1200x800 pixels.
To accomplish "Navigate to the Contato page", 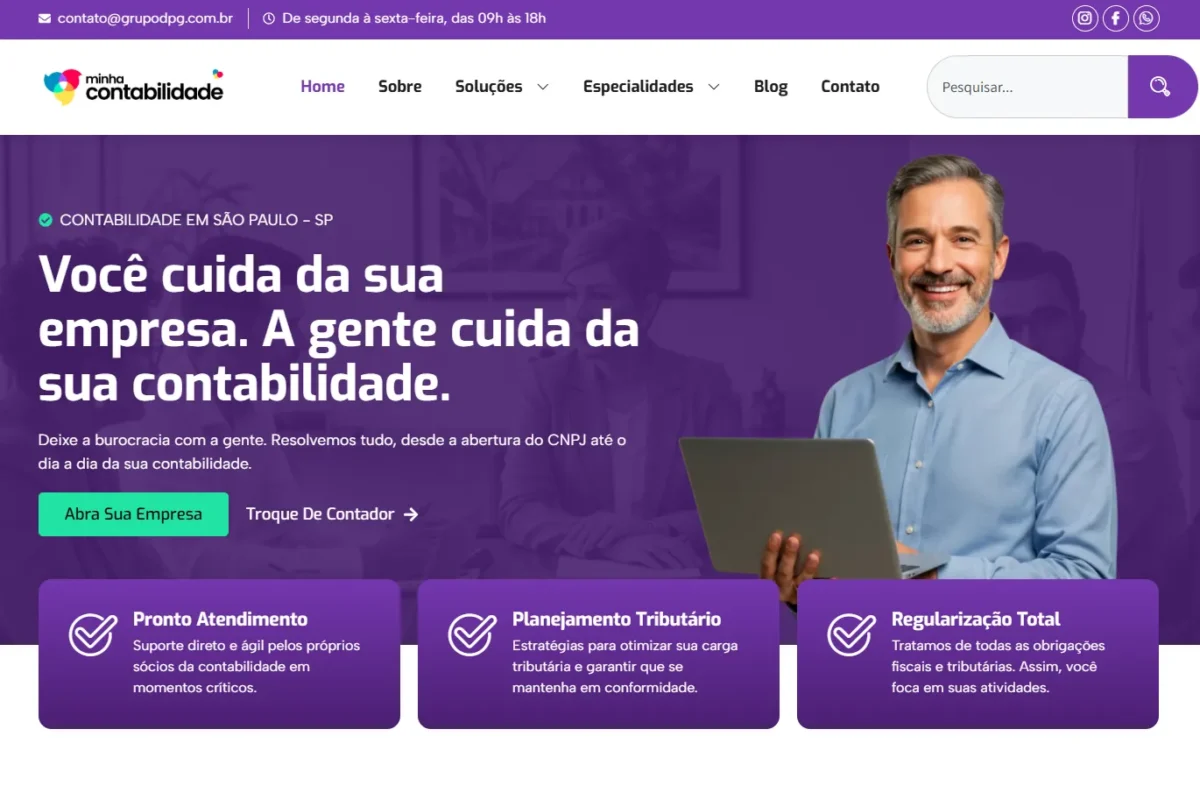I will [x=850, y=87].
